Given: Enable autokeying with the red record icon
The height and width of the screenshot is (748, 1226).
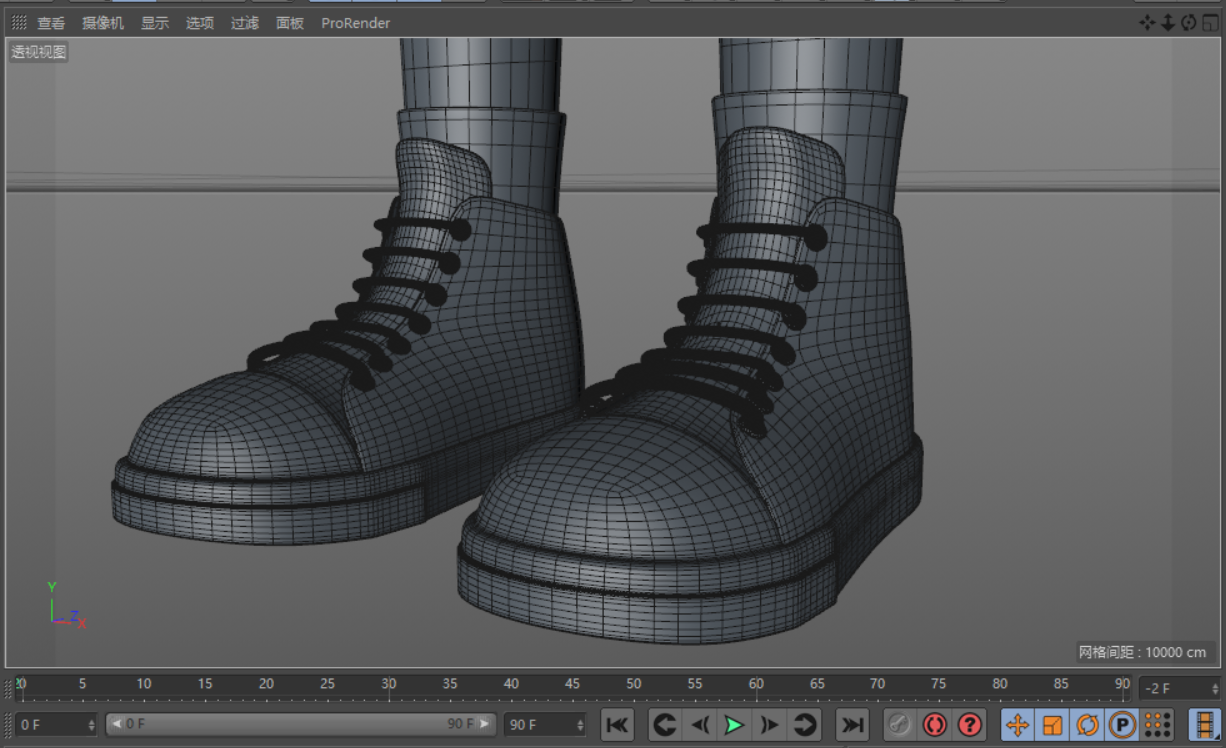Looking at the screenshot, I should pyautogui.click(x=936, y=724).
